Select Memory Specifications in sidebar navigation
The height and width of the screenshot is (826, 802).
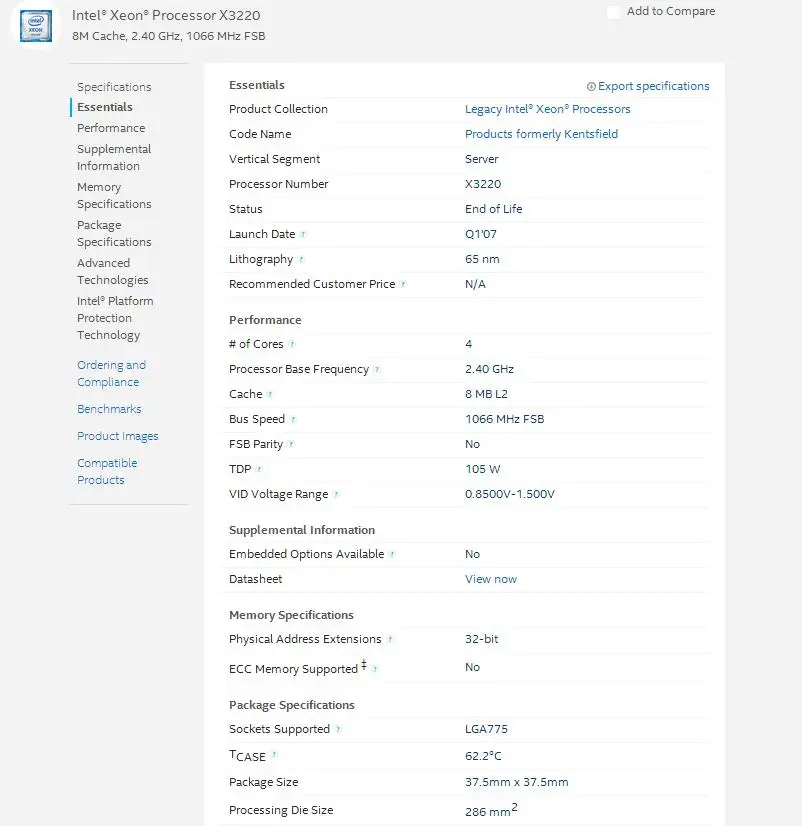pyautogui.click(x=114, y=195)
